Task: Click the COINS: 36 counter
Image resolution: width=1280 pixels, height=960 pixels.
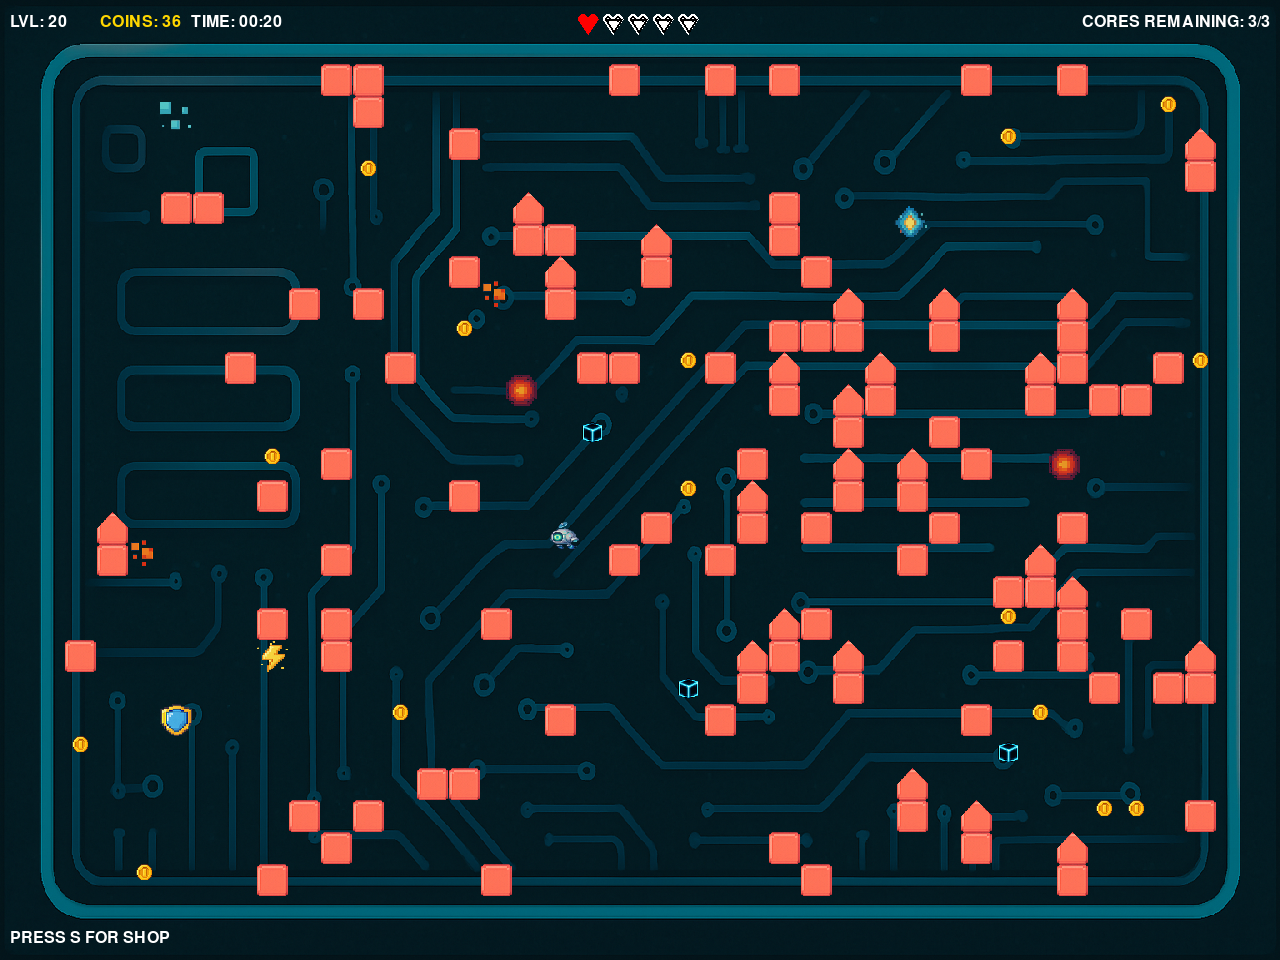Action: click(140, 21)
